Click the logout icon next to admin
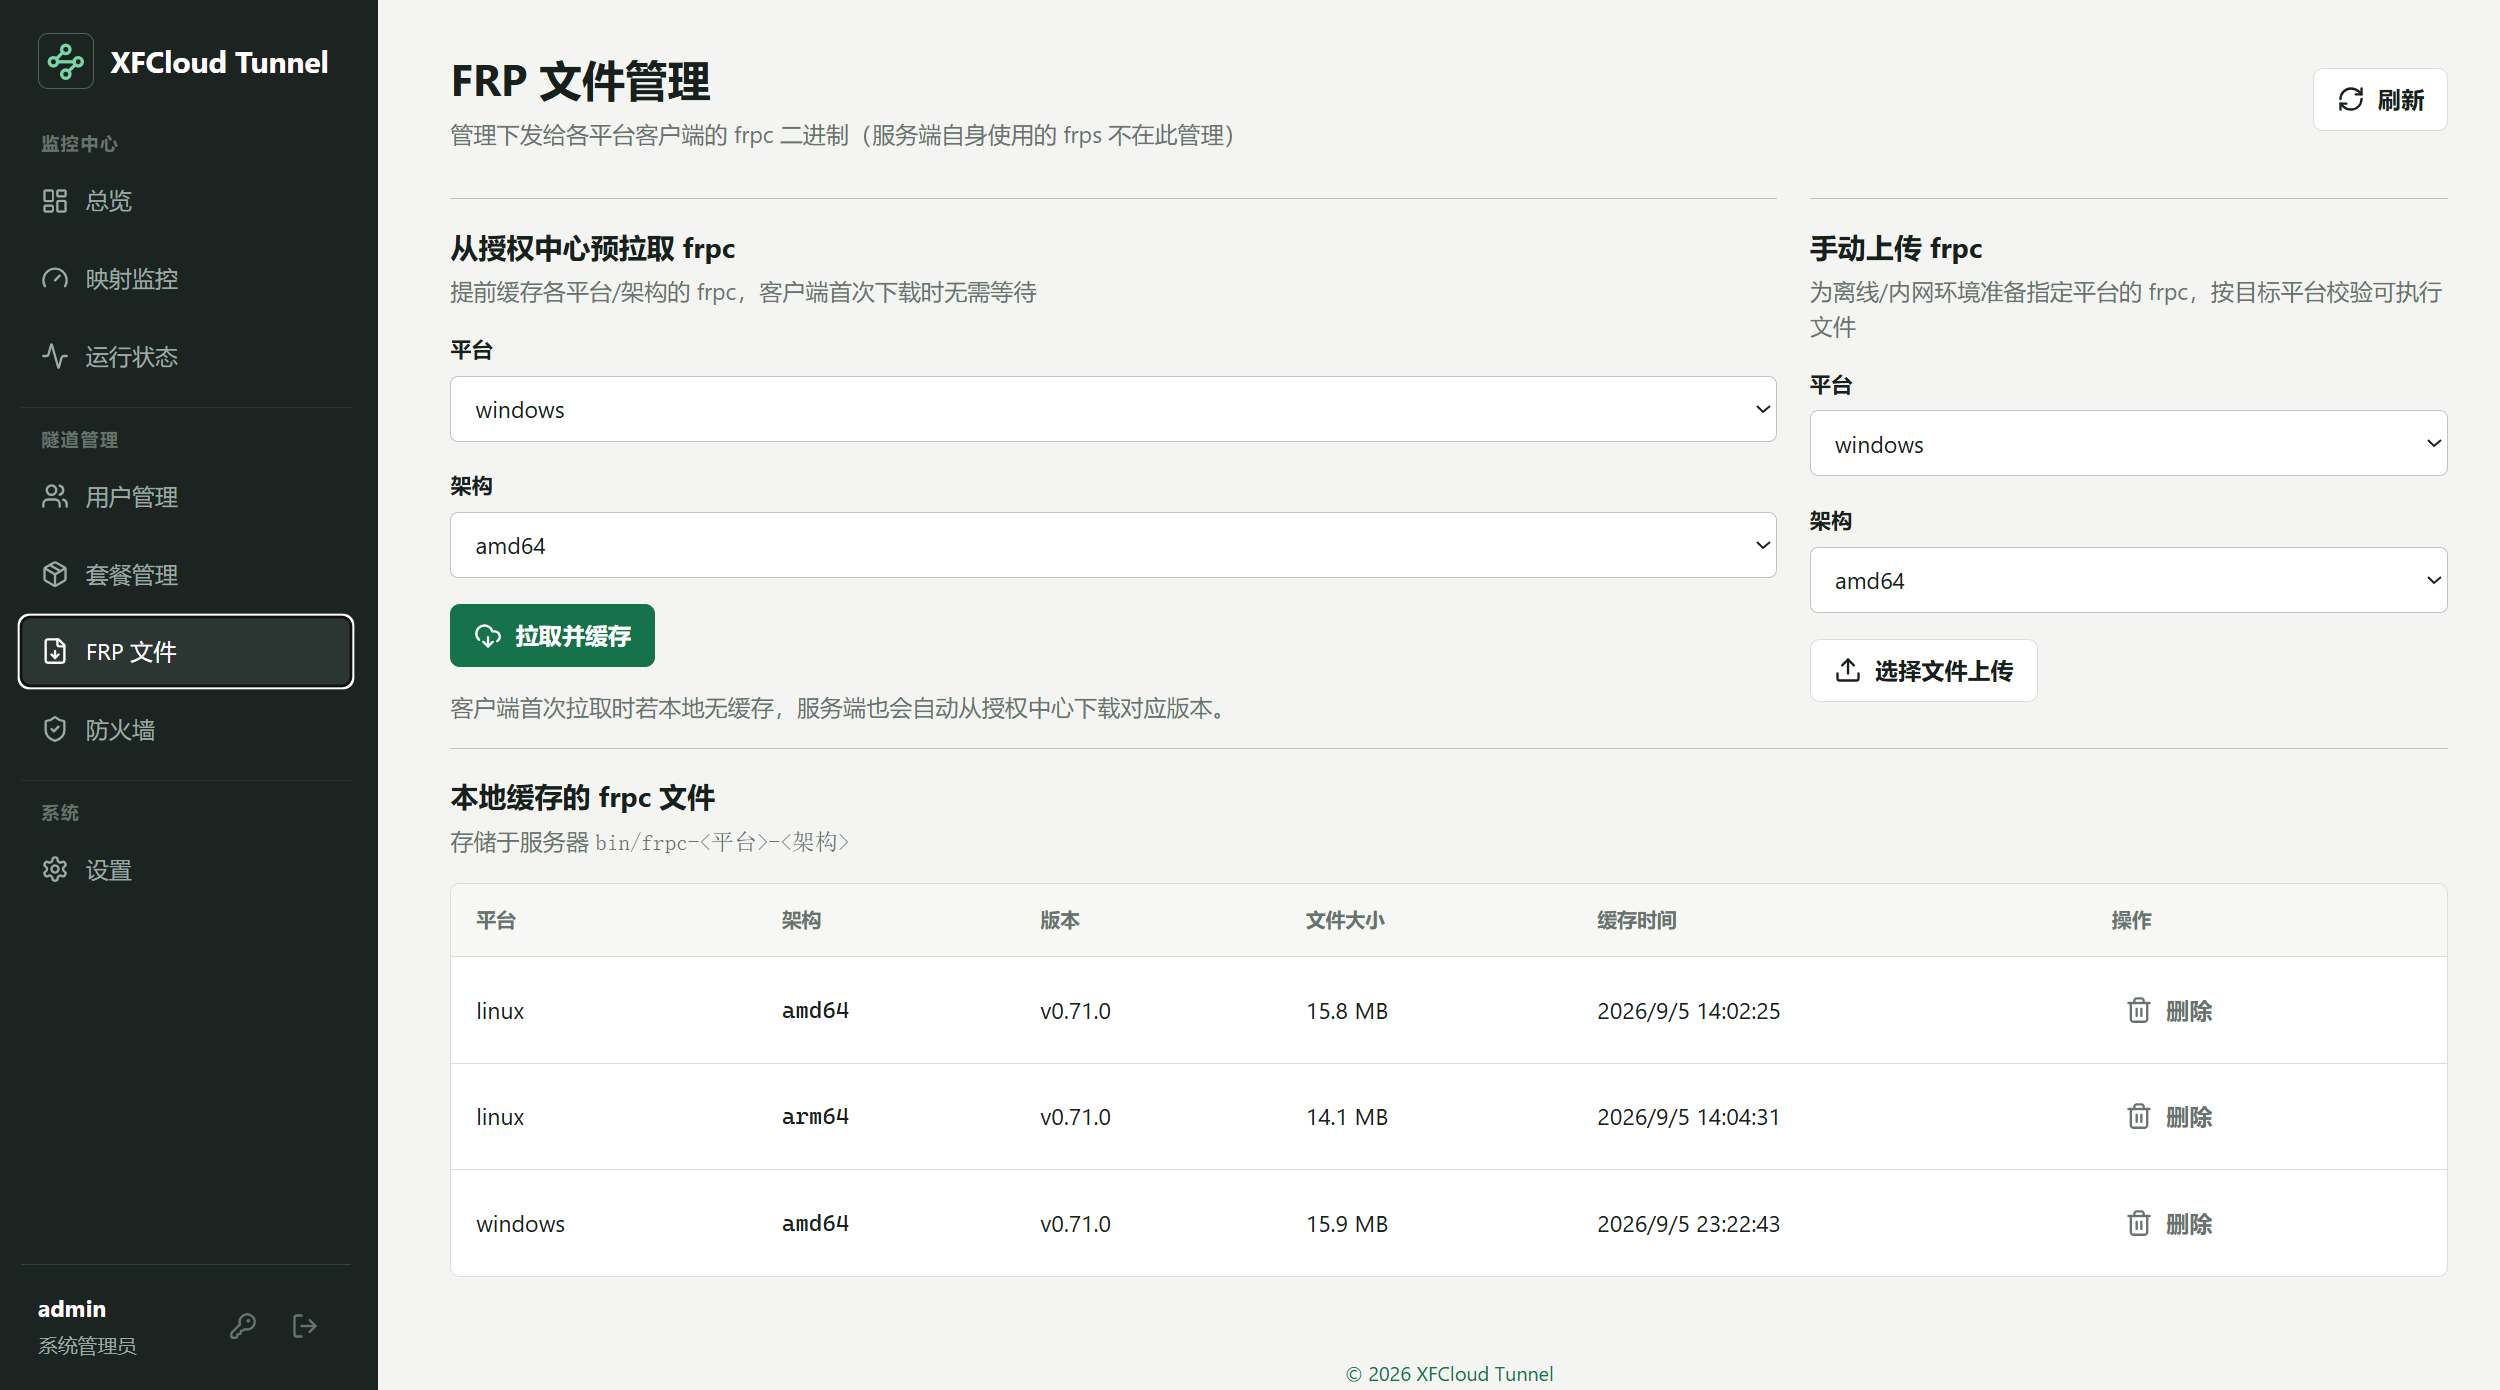Screen dimensions: 2500x1390 coord(305,1326)
